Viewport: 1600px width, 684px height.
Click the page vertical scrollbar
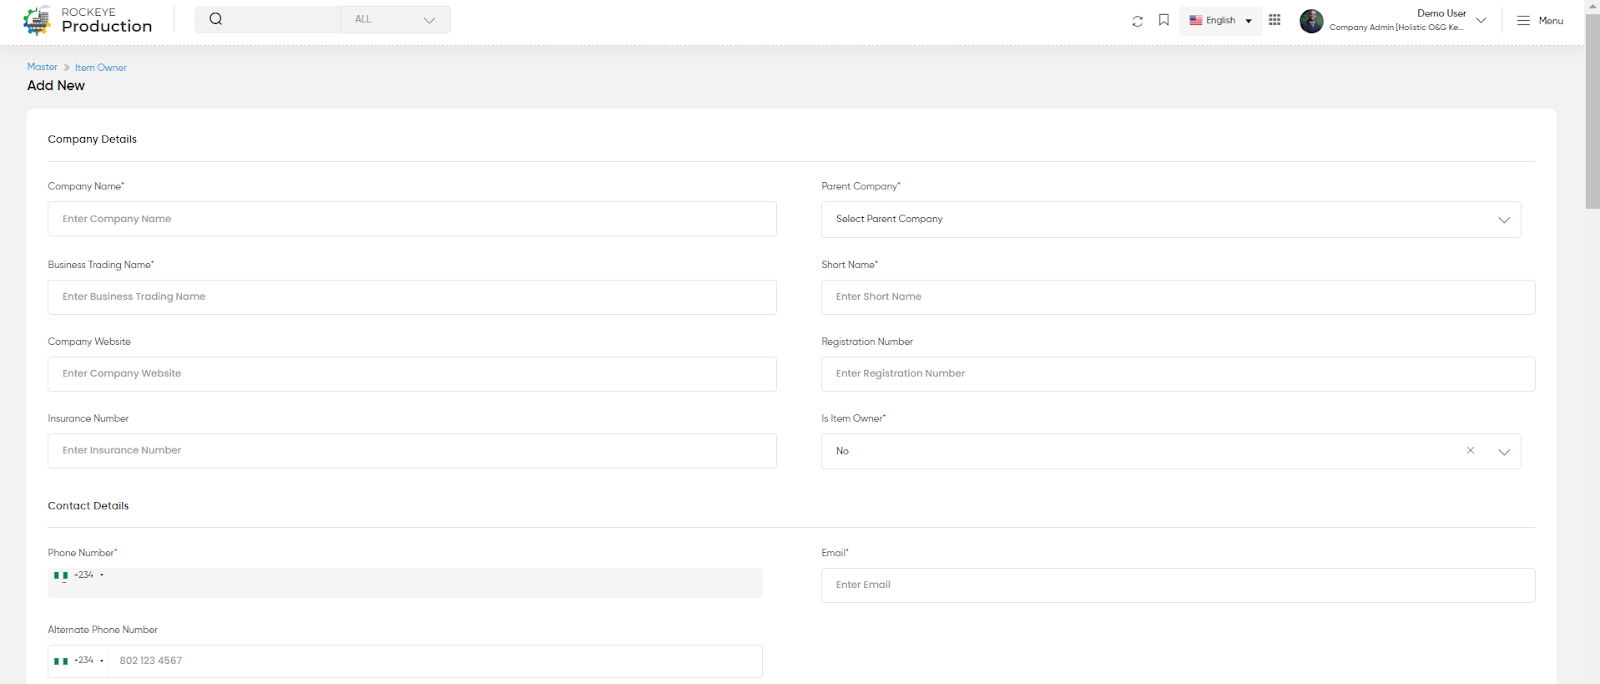1592,110
